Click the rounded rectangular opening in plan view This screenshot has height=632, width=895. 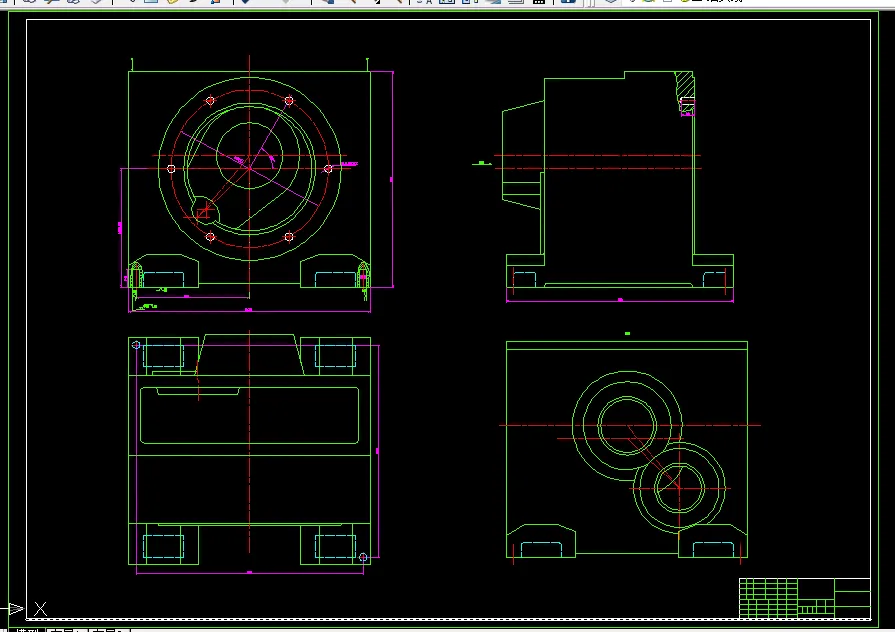[249, 415]
